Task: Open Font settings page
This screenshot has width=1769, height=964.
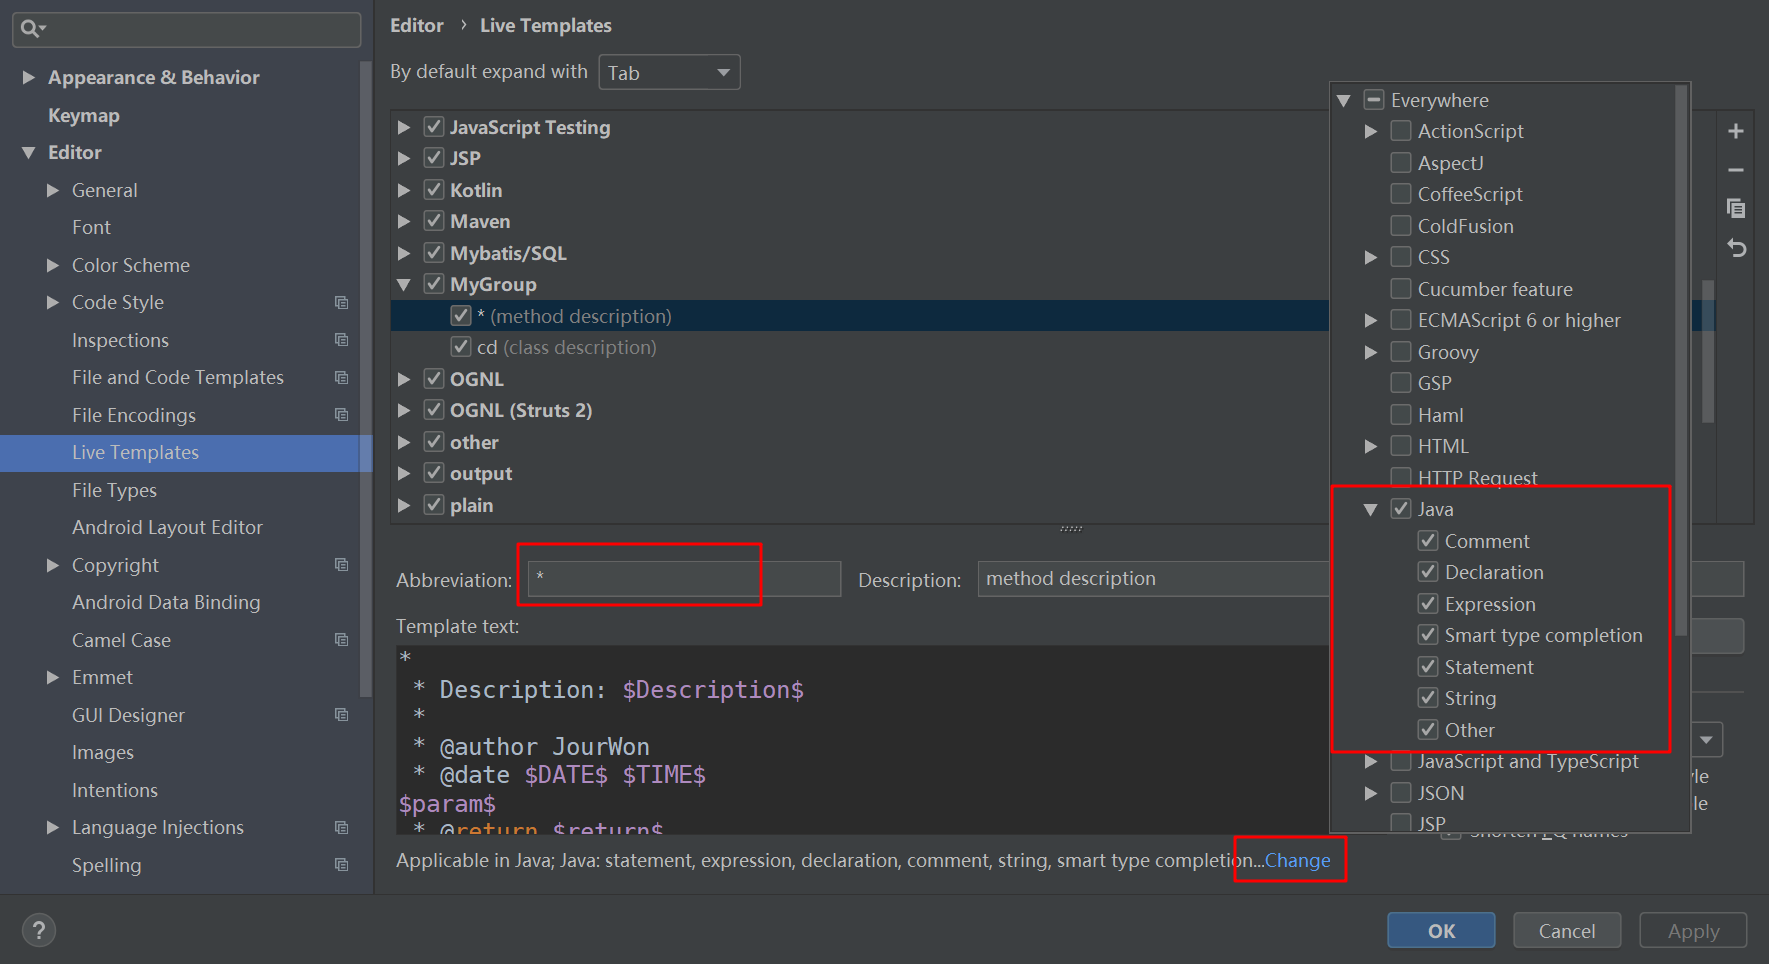Action: [91, 227]
